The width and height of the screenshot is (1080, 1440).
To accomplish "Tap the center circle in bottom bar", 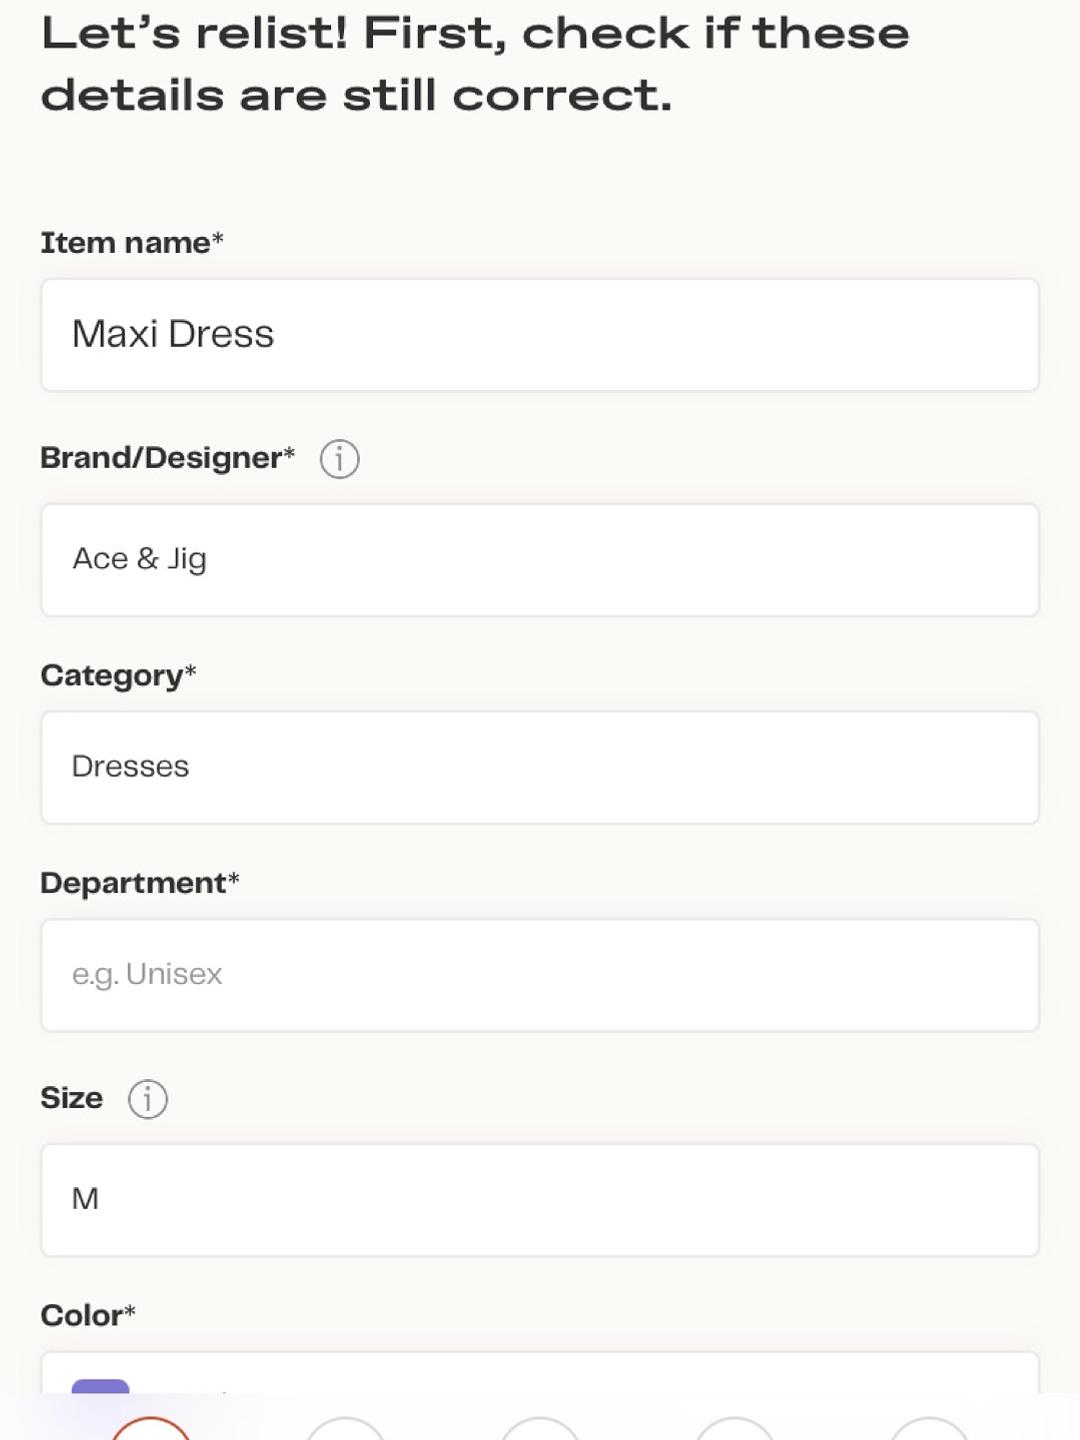I will (540, 1429).
